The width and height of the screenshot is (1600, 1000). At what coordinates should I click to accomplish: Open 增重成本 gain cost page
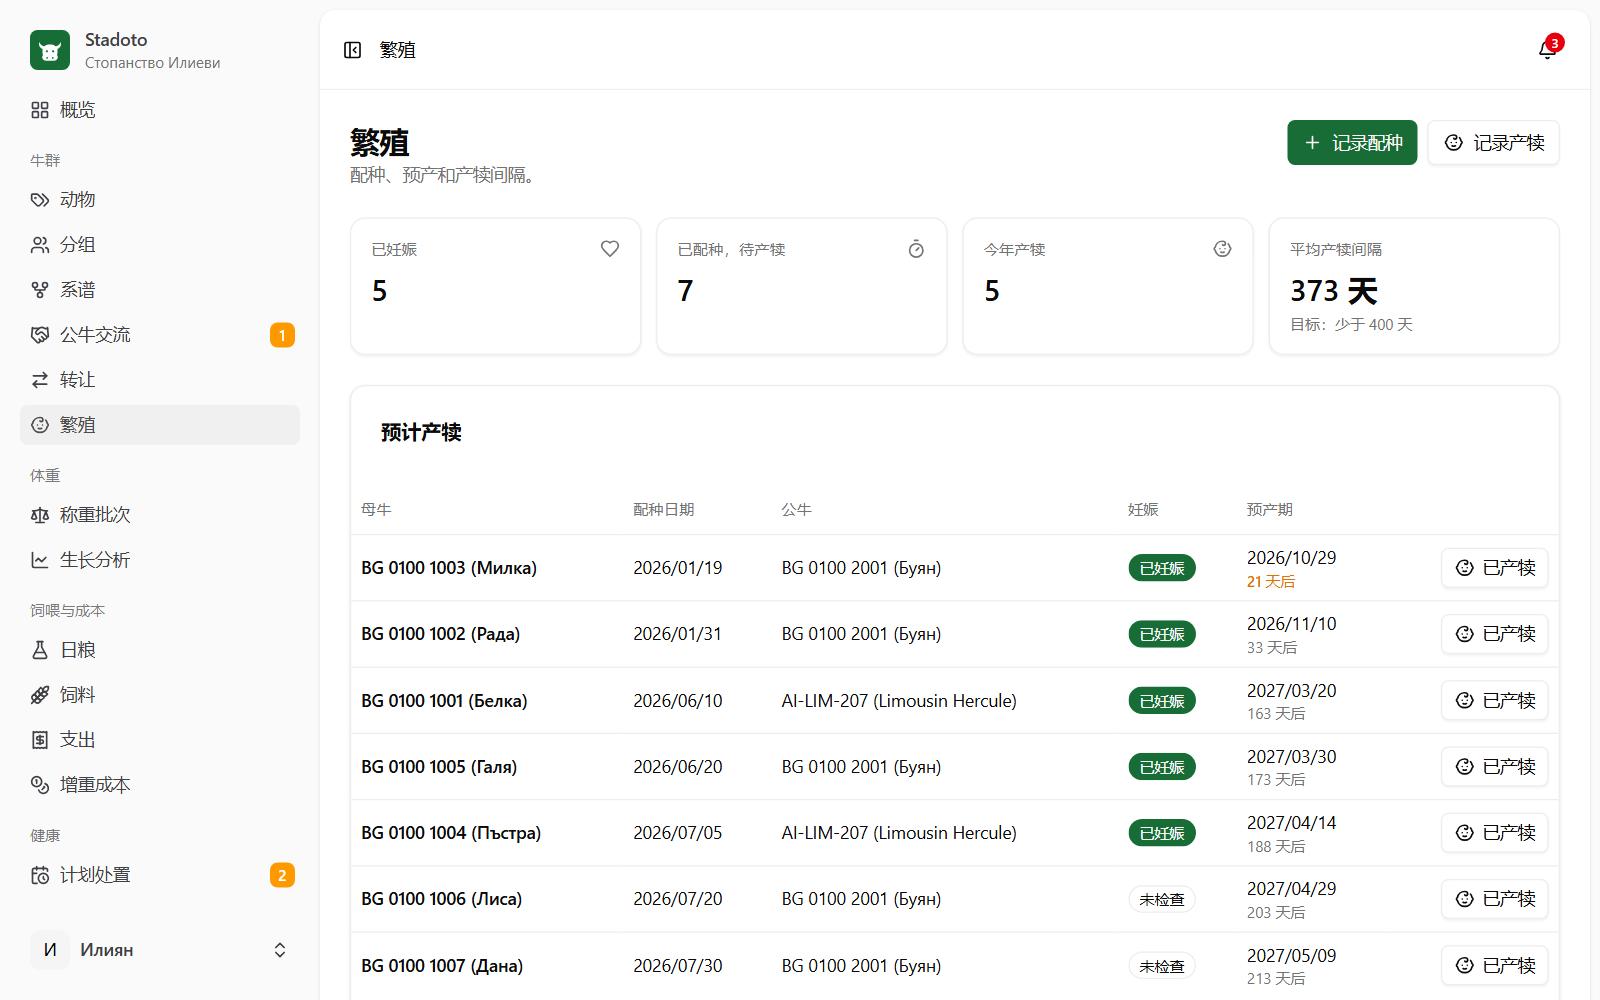tap(160, 785)
